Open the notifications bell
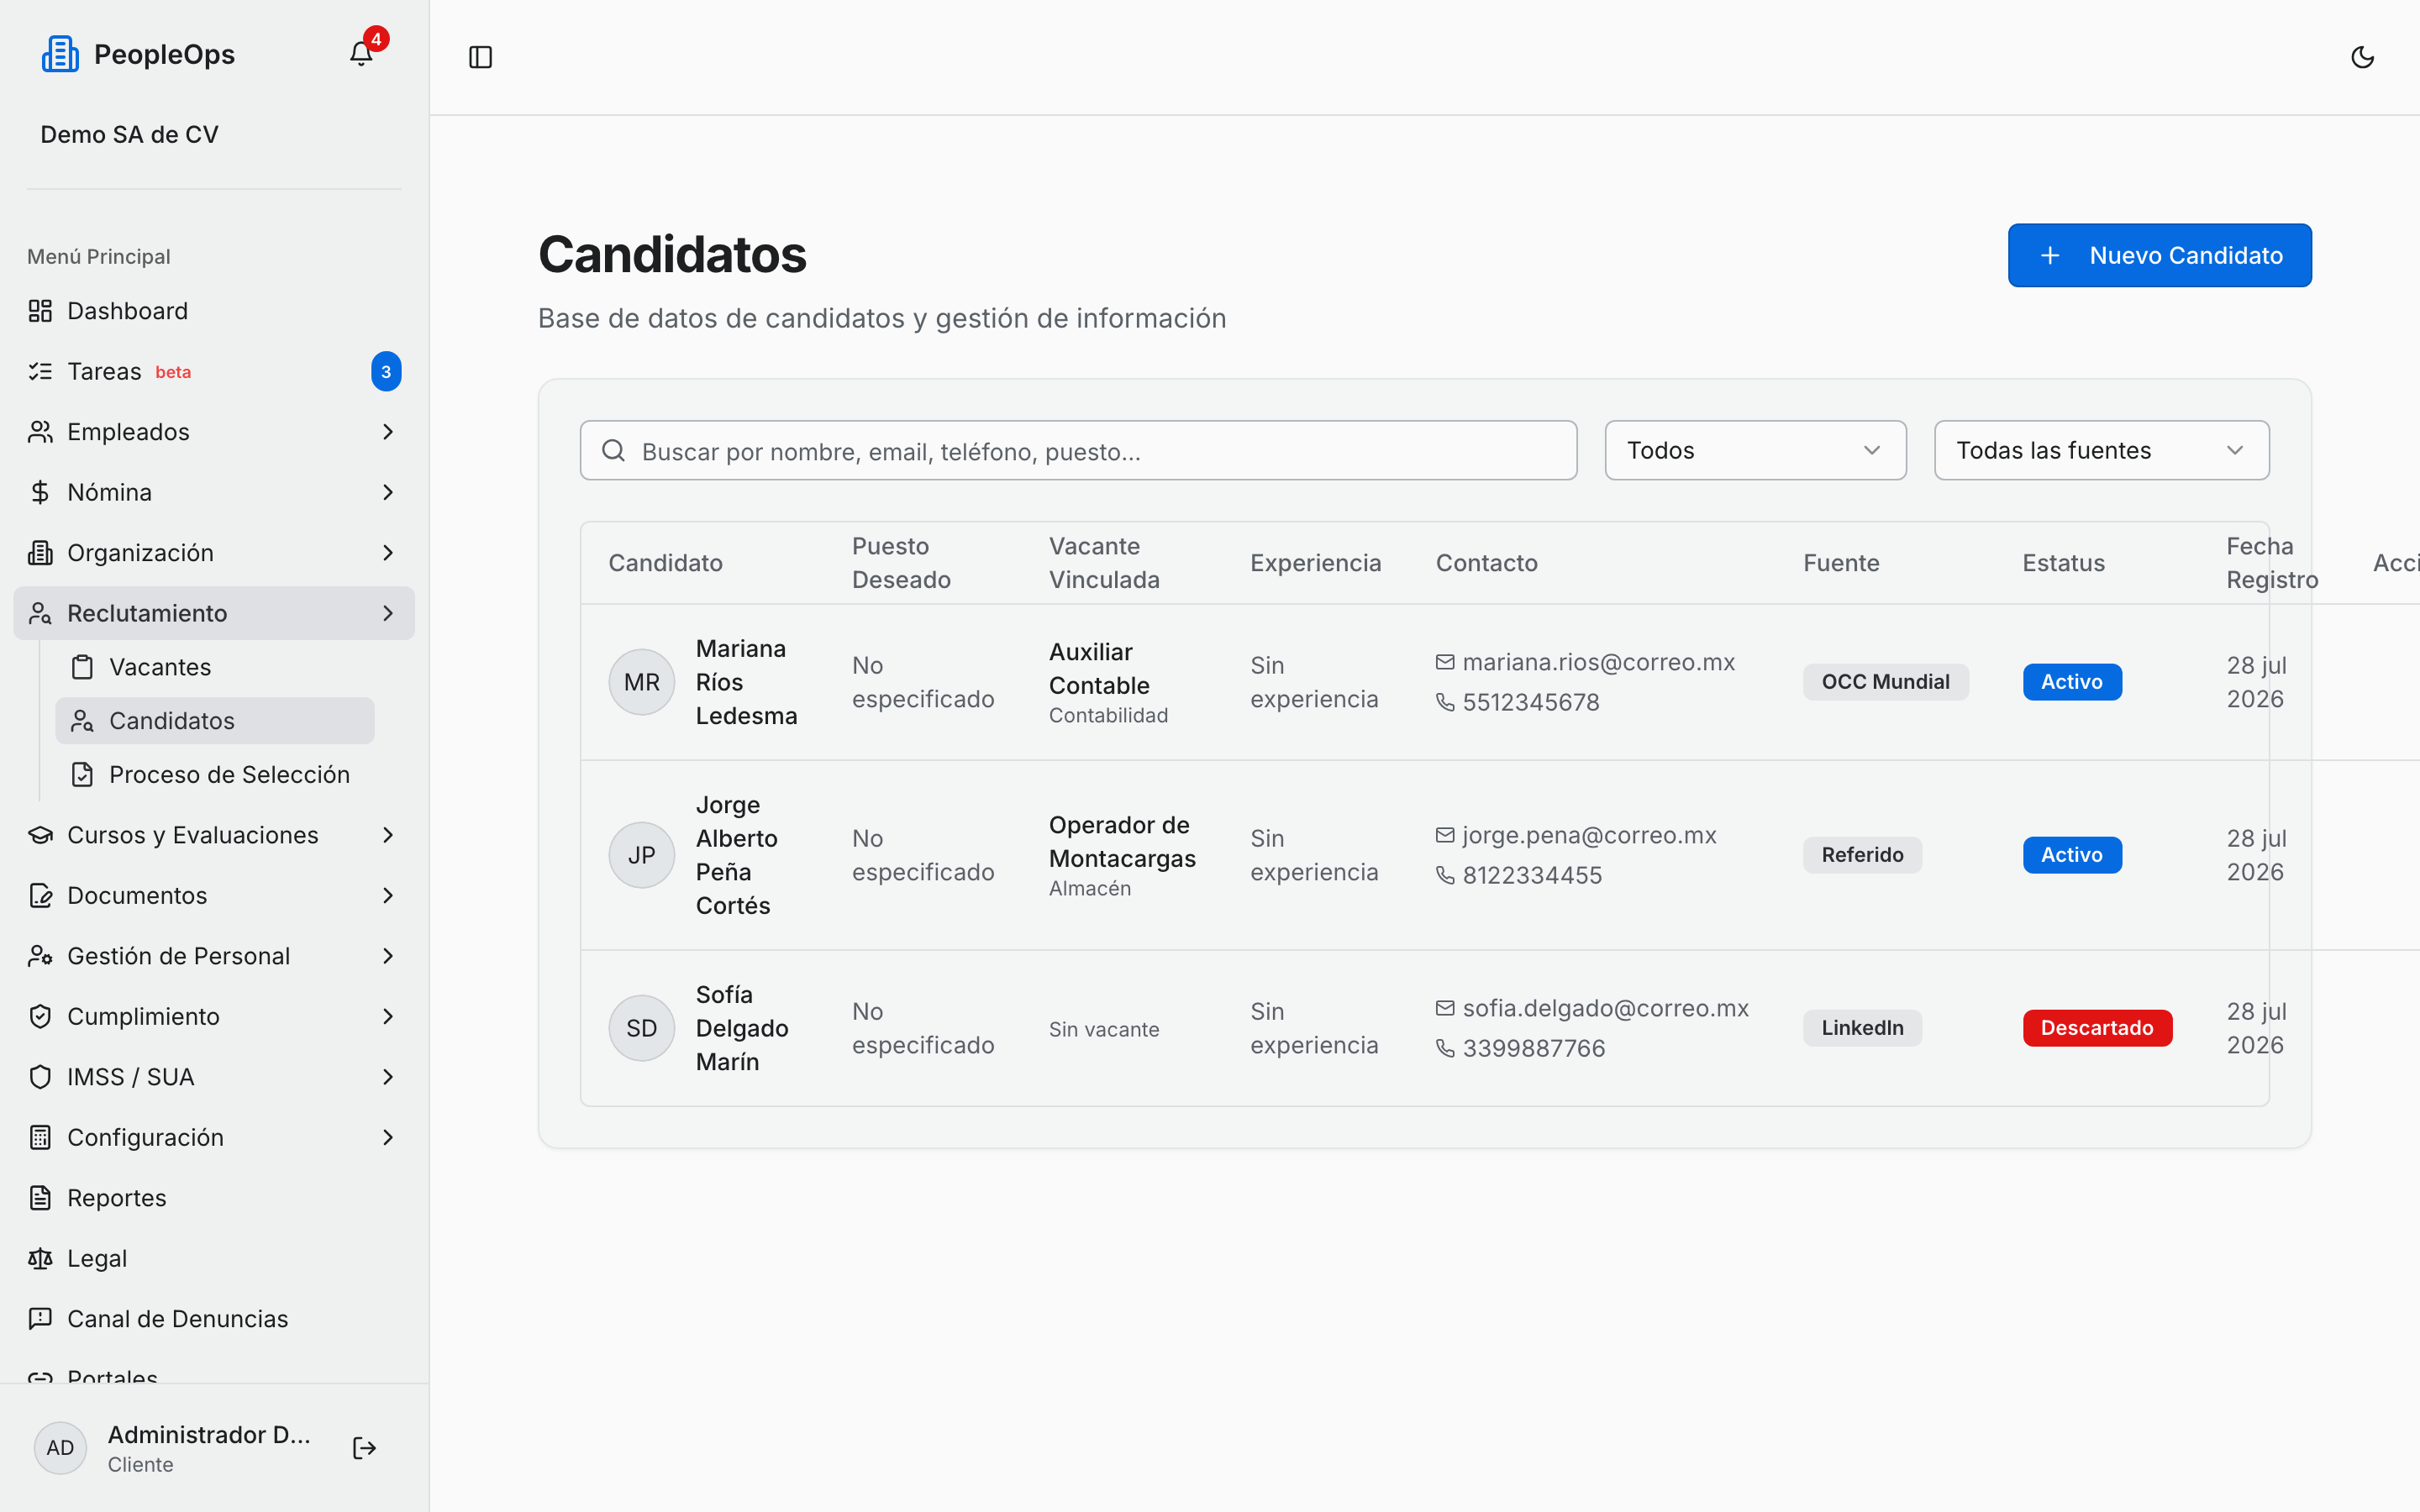2420x1512 pixels. pos(361,54)
